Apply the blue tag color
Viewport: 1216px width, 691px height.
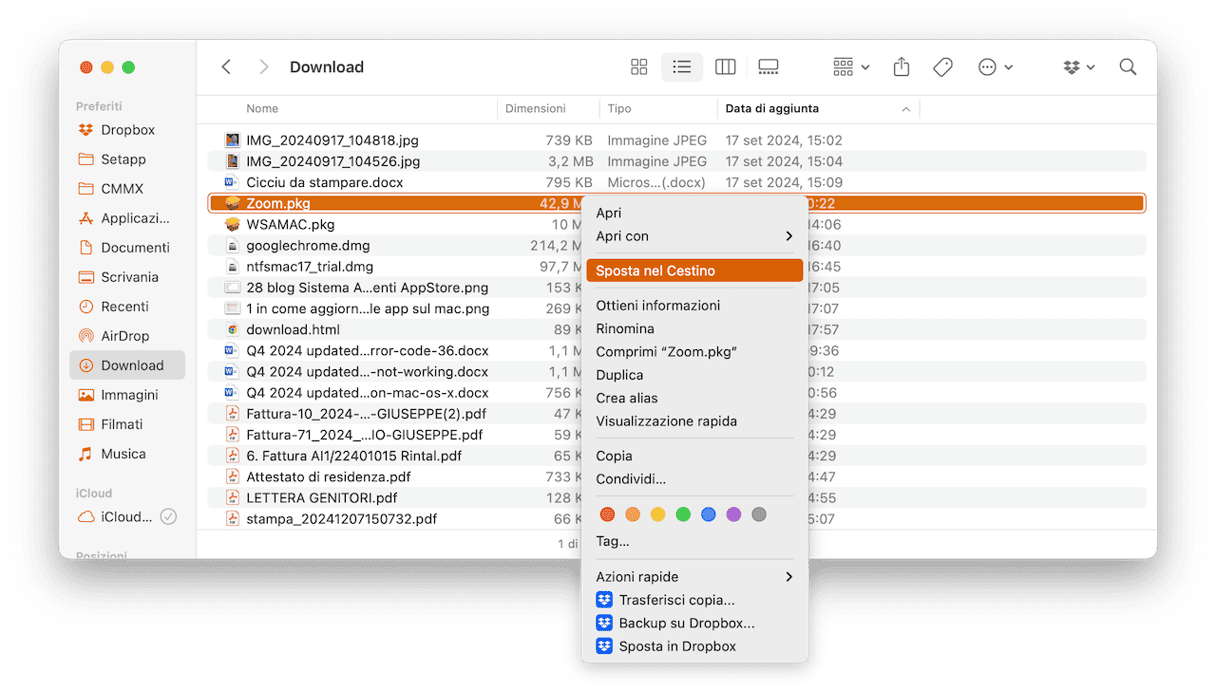point(708,514)
